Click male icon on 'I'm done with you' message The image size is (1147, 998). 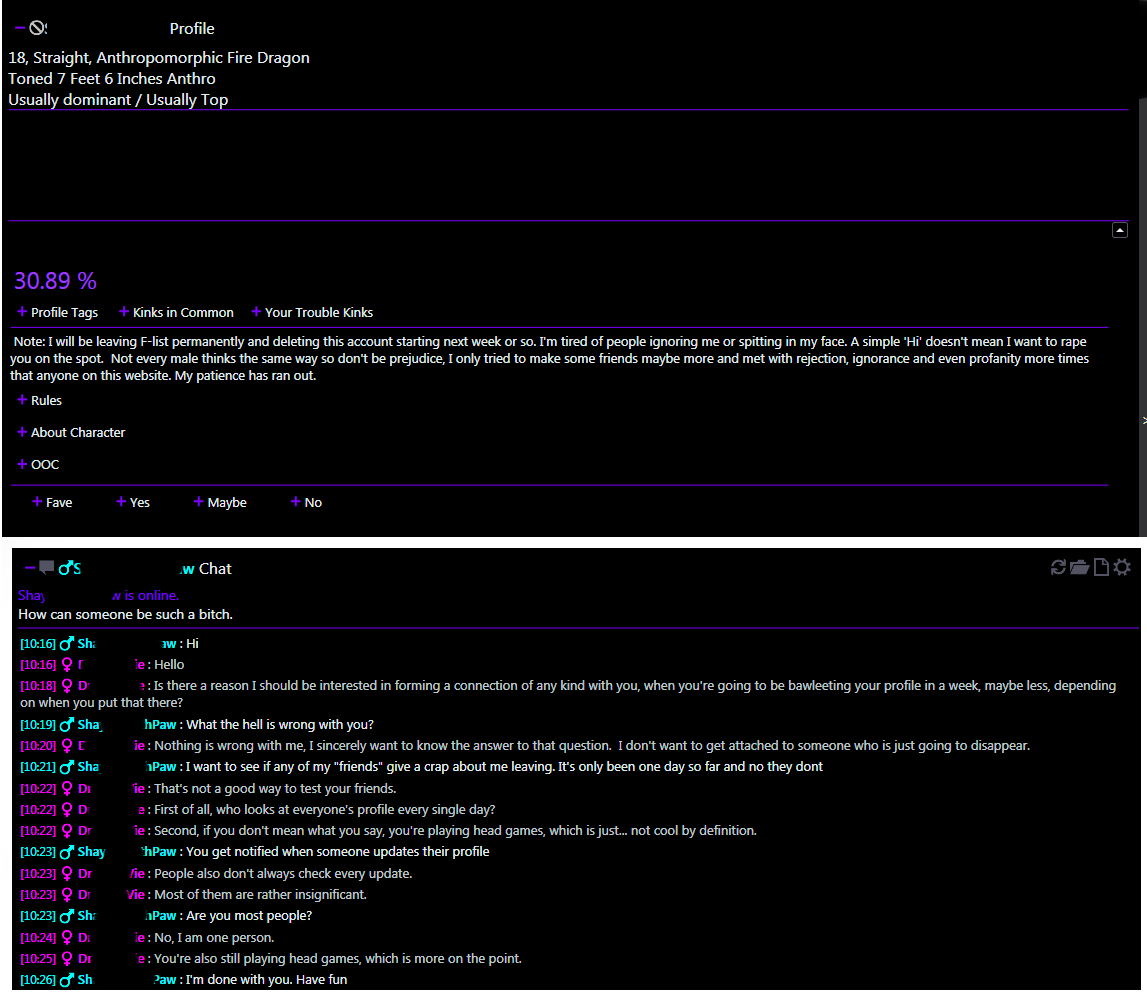67,980
